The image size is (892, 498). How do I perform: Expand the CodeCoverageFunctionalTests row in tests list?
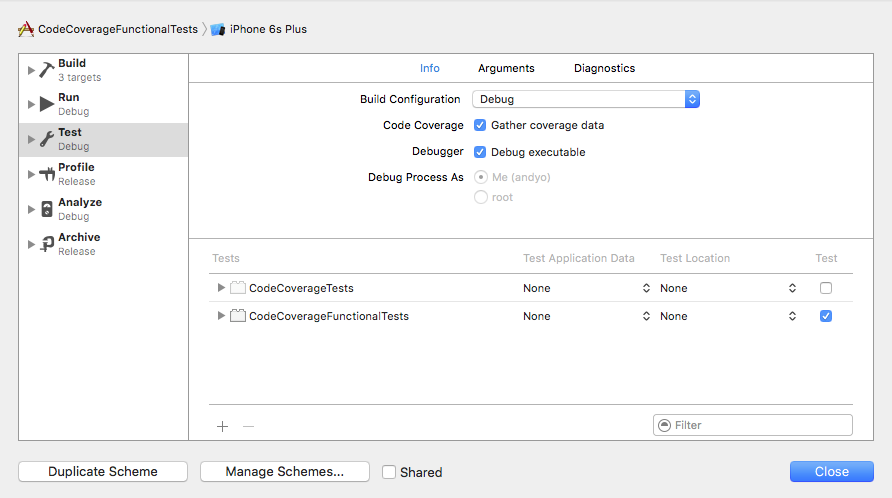tap(221, 315)
